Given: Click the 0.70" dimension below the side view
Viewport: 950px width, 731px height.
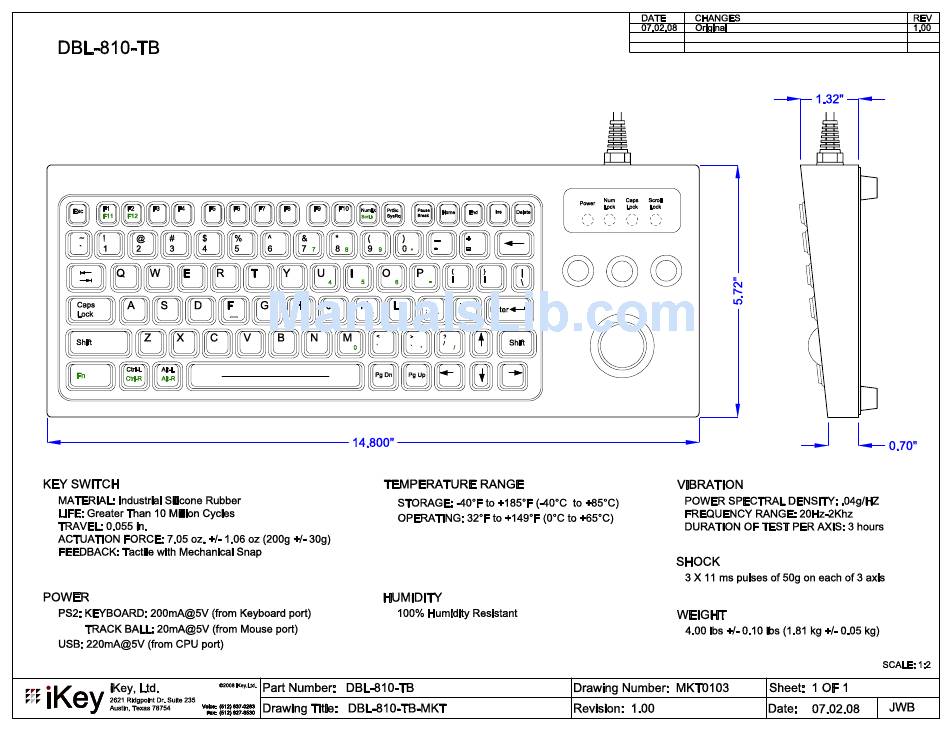Looking at the screenshot, I should pyautogui.click(x=903, y=446).
